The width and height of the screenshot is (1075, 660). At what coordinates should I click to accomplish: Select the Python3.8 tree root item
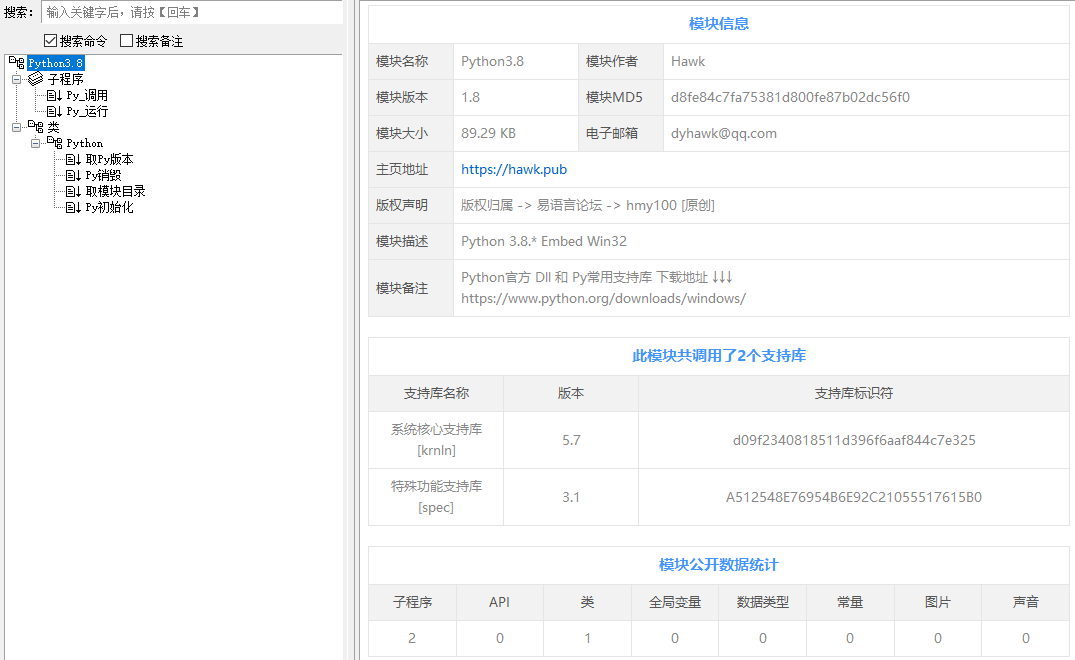pyautogui.click(x=56, y=62)
